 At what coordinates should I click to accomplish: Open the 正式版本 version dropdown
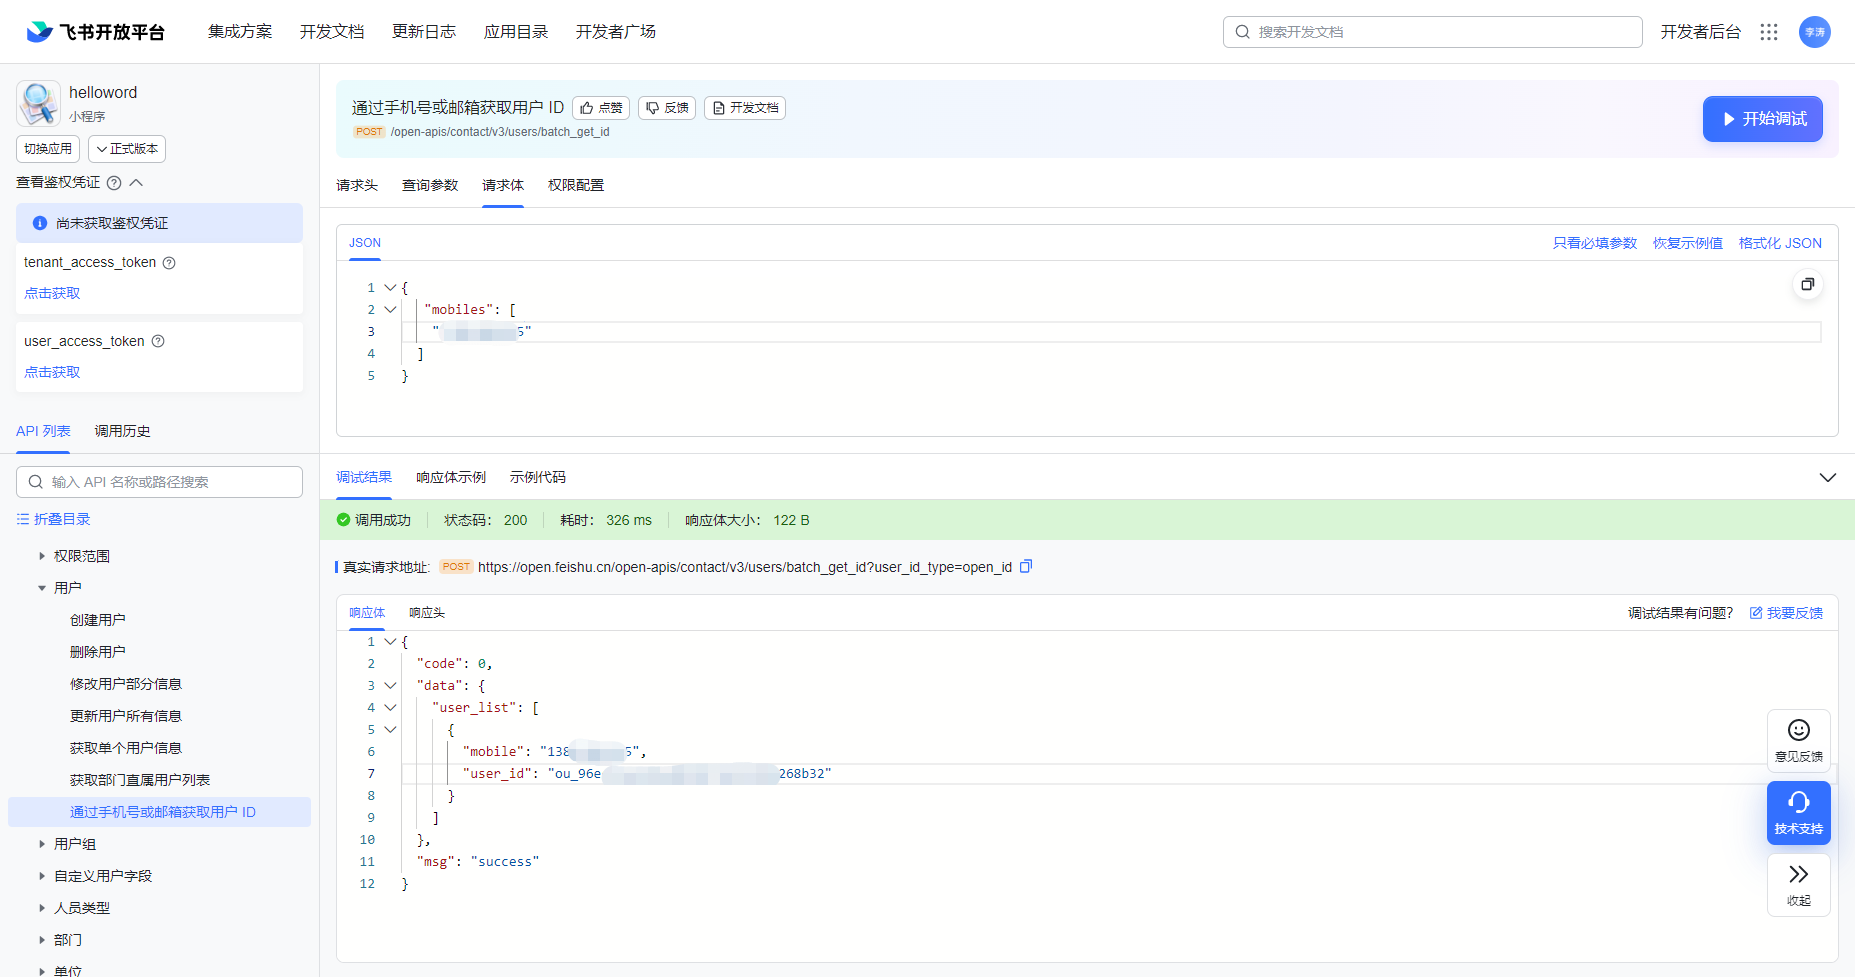[126, 148]
